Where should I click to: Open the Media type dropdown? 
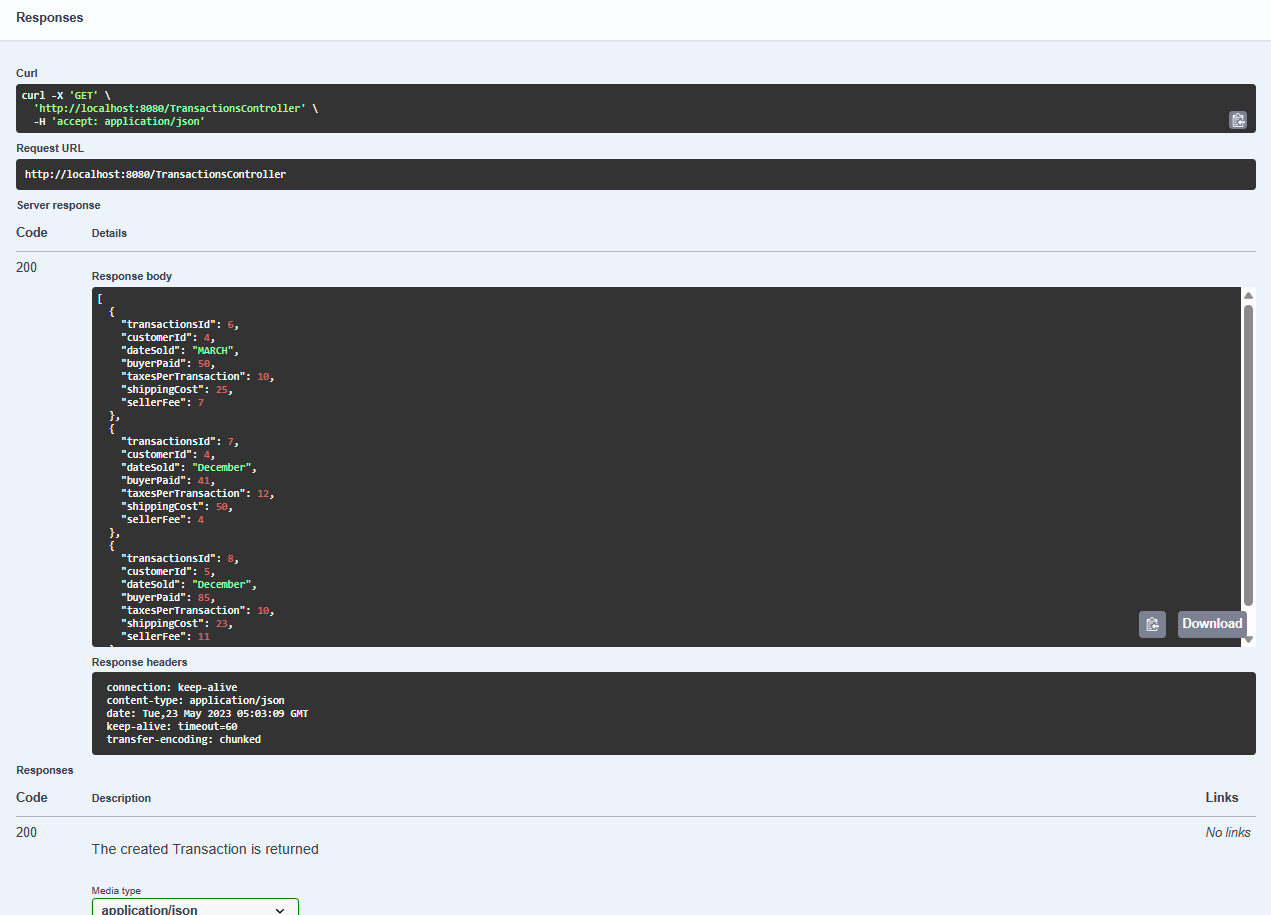click(x=194, y=908)
